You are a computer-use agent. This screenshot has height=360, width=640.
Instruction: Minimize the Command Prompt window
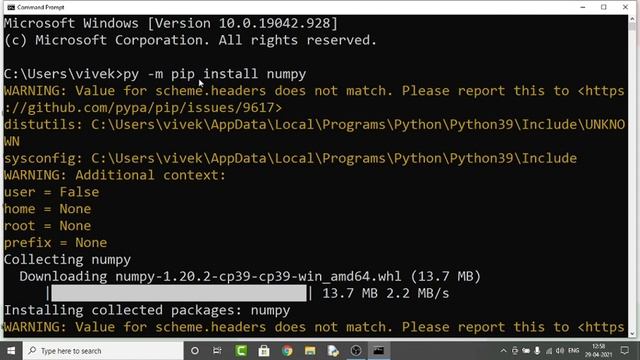tap(582, 7)
